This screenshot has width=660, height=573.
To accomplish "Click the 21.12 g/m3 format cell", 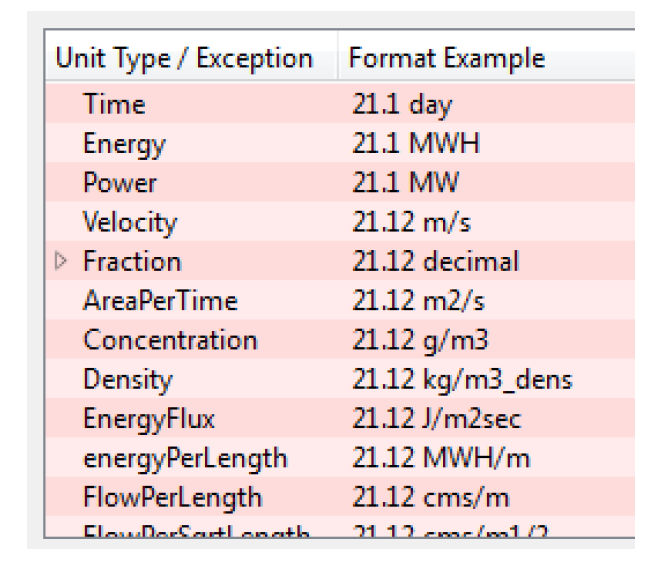I will point(420,340).
